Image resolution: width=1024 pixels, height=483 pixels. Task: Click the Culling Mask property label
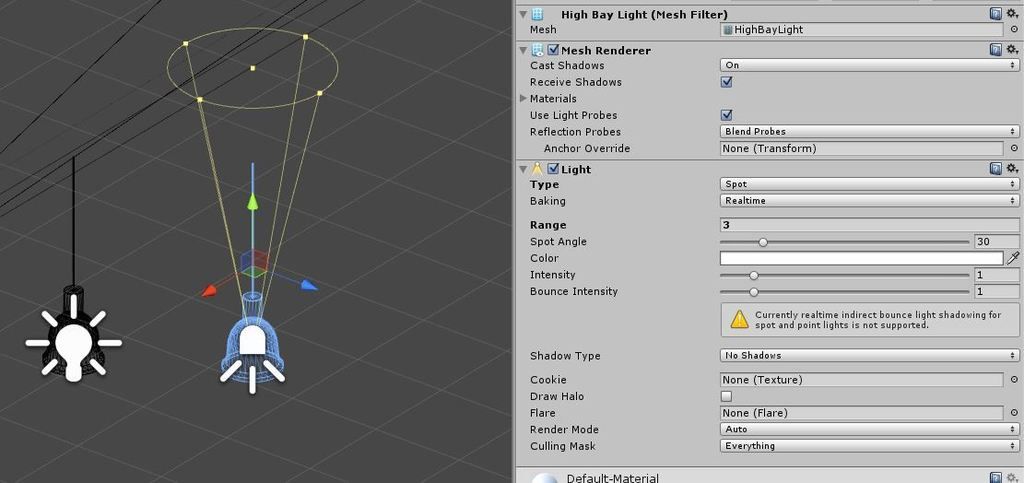[562, 446]
